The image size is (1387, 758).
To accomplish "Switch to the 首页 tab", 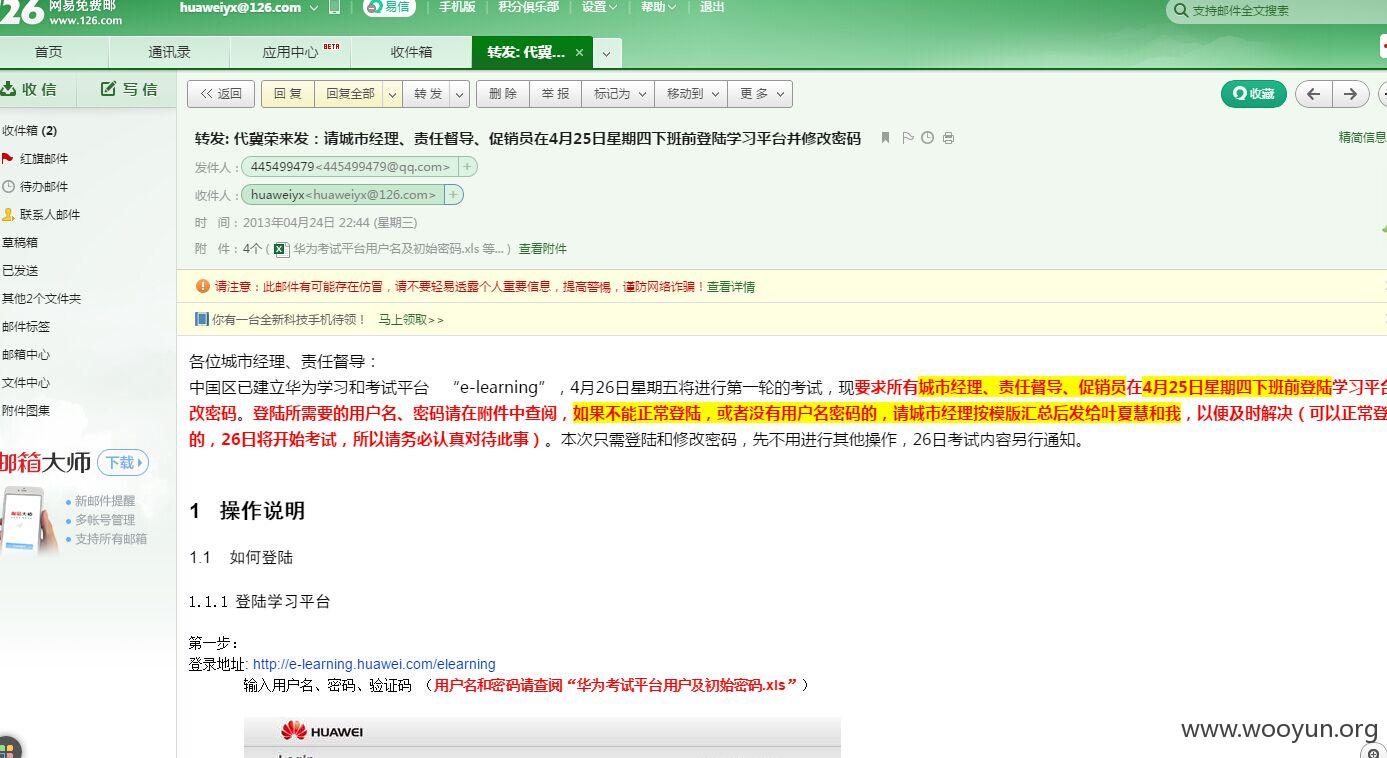I will coord(48,52).
